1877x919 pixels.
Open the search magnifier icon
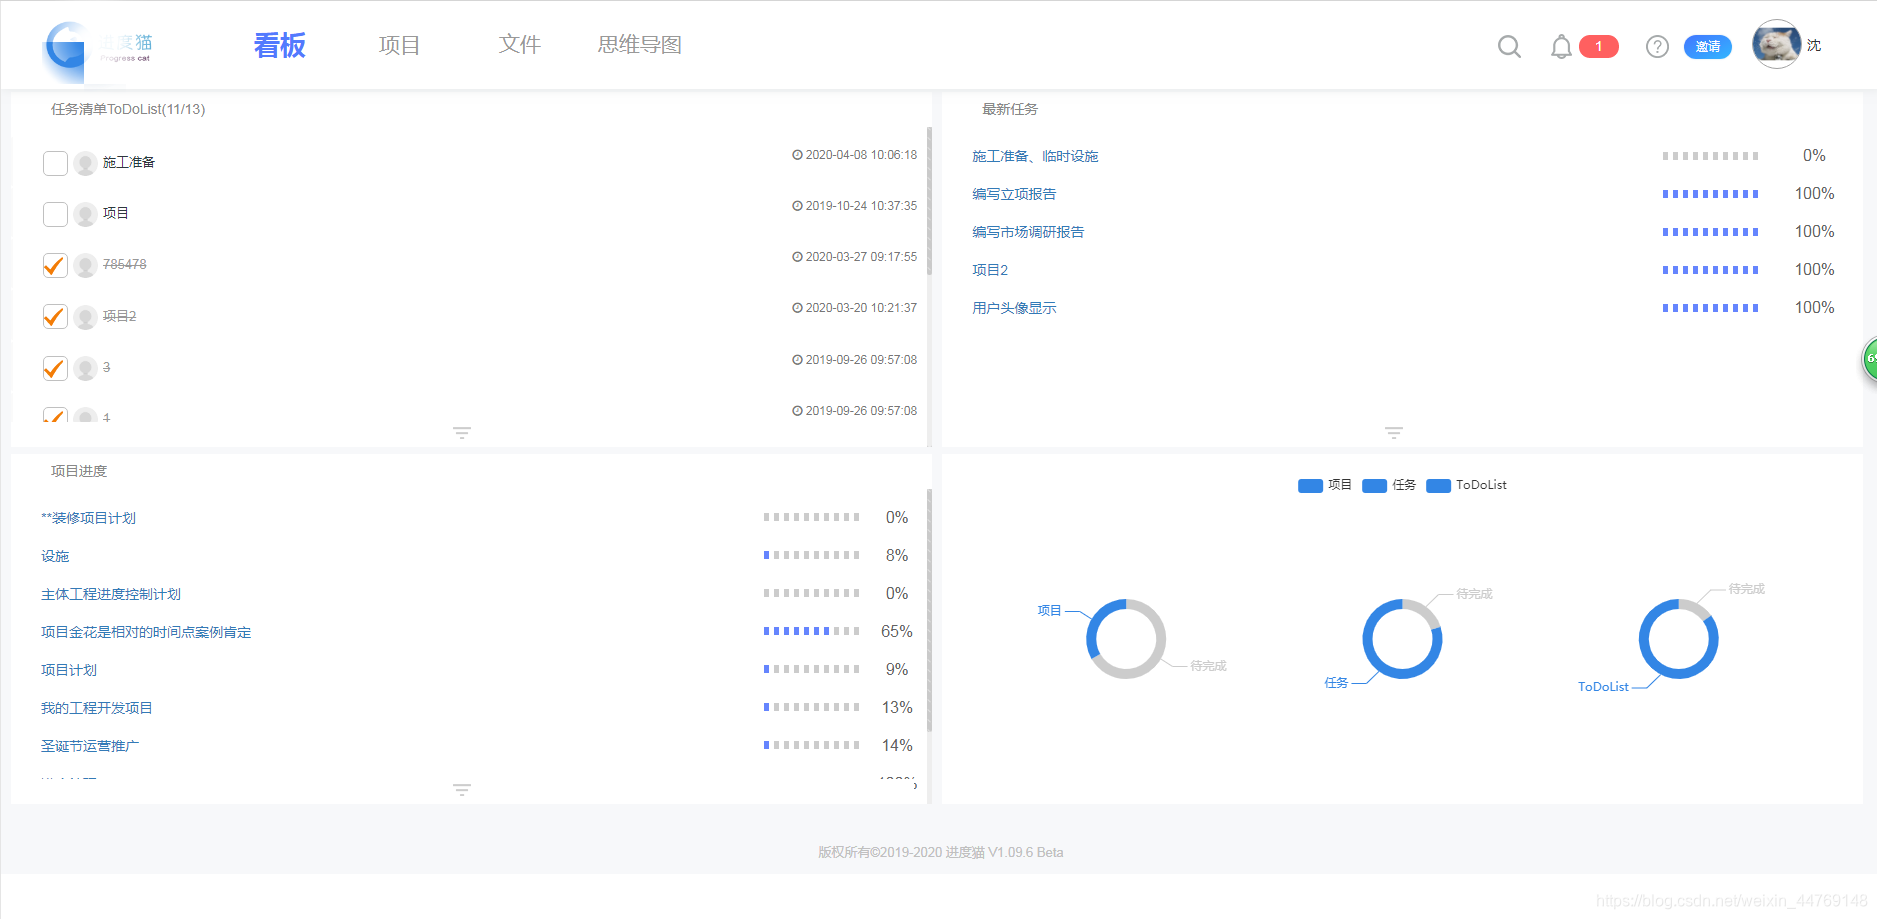[1510, 46]
